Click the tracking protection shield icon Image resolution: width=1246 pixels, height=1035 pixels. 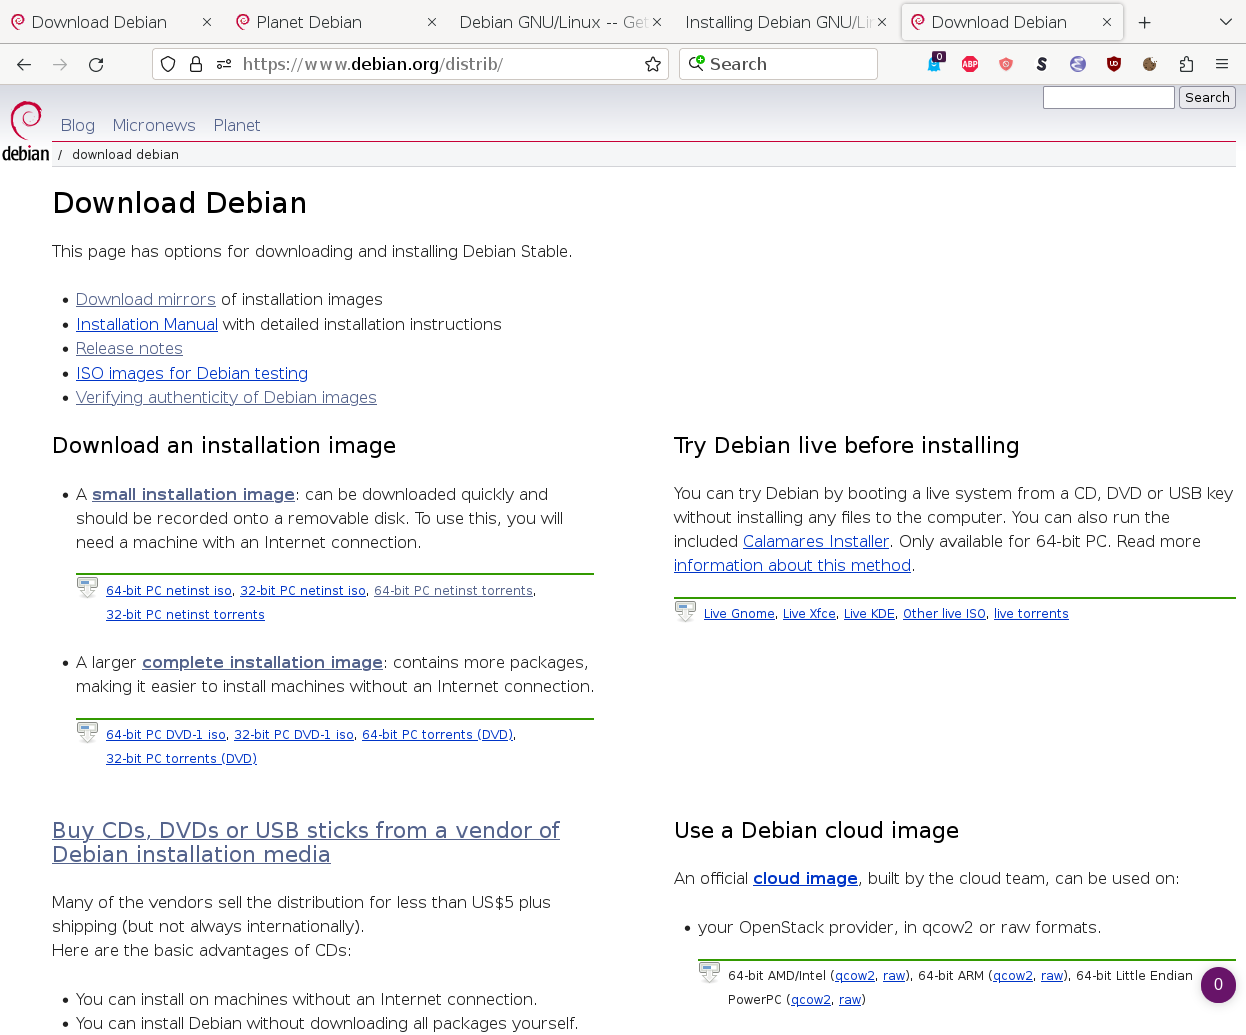(168, 65)
